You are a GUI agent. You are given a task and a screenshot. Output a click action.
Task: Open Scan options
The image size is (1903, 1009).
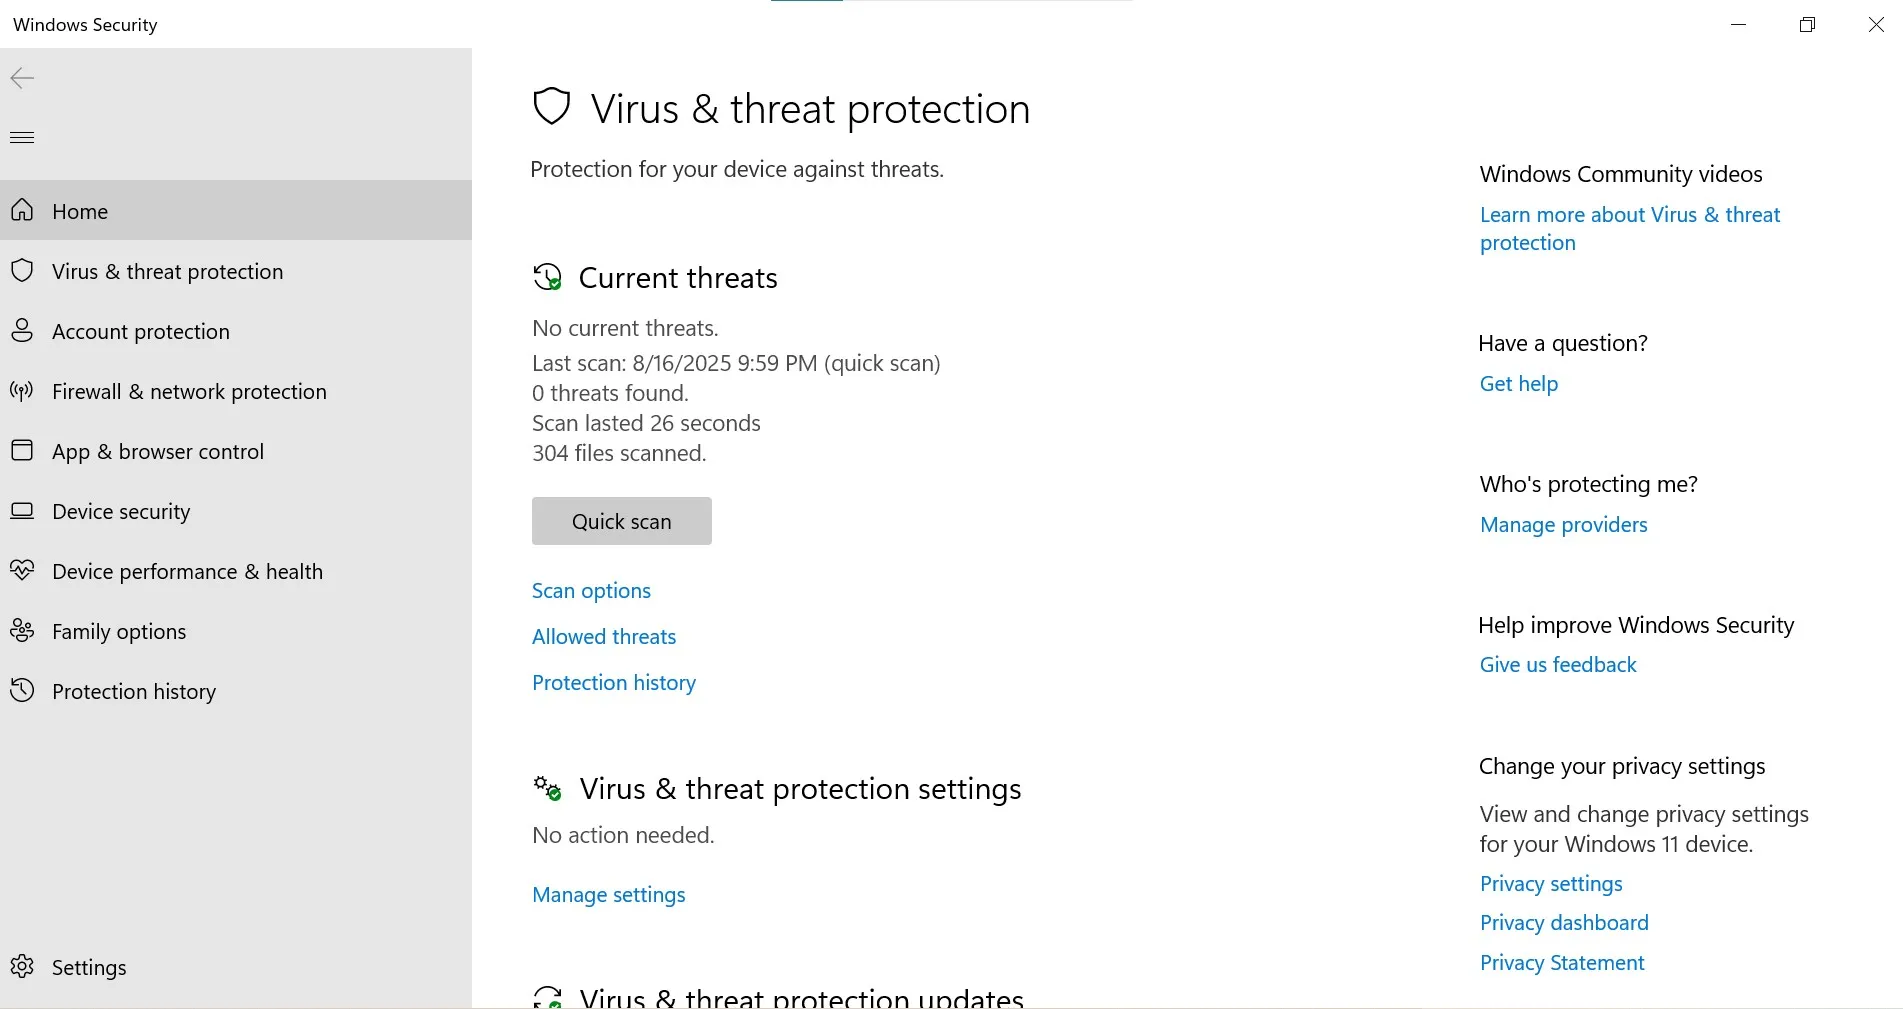click(x=590, y=590)
